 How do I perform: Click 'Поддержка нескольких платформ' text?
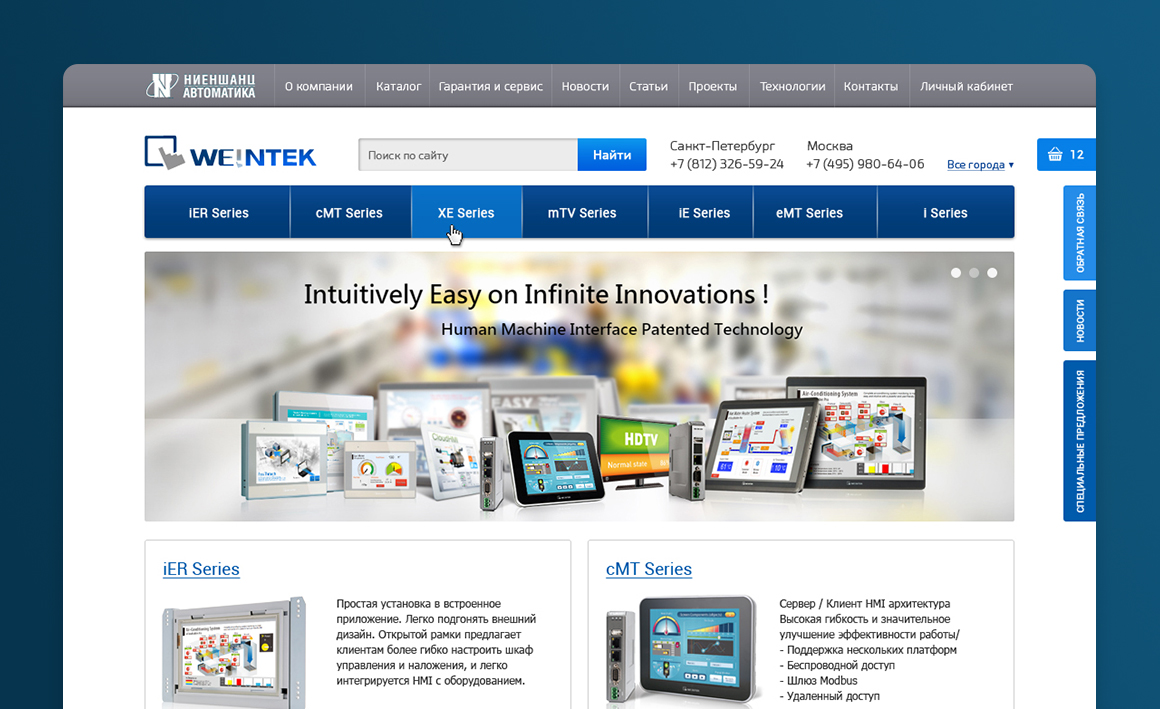point(868,650)
